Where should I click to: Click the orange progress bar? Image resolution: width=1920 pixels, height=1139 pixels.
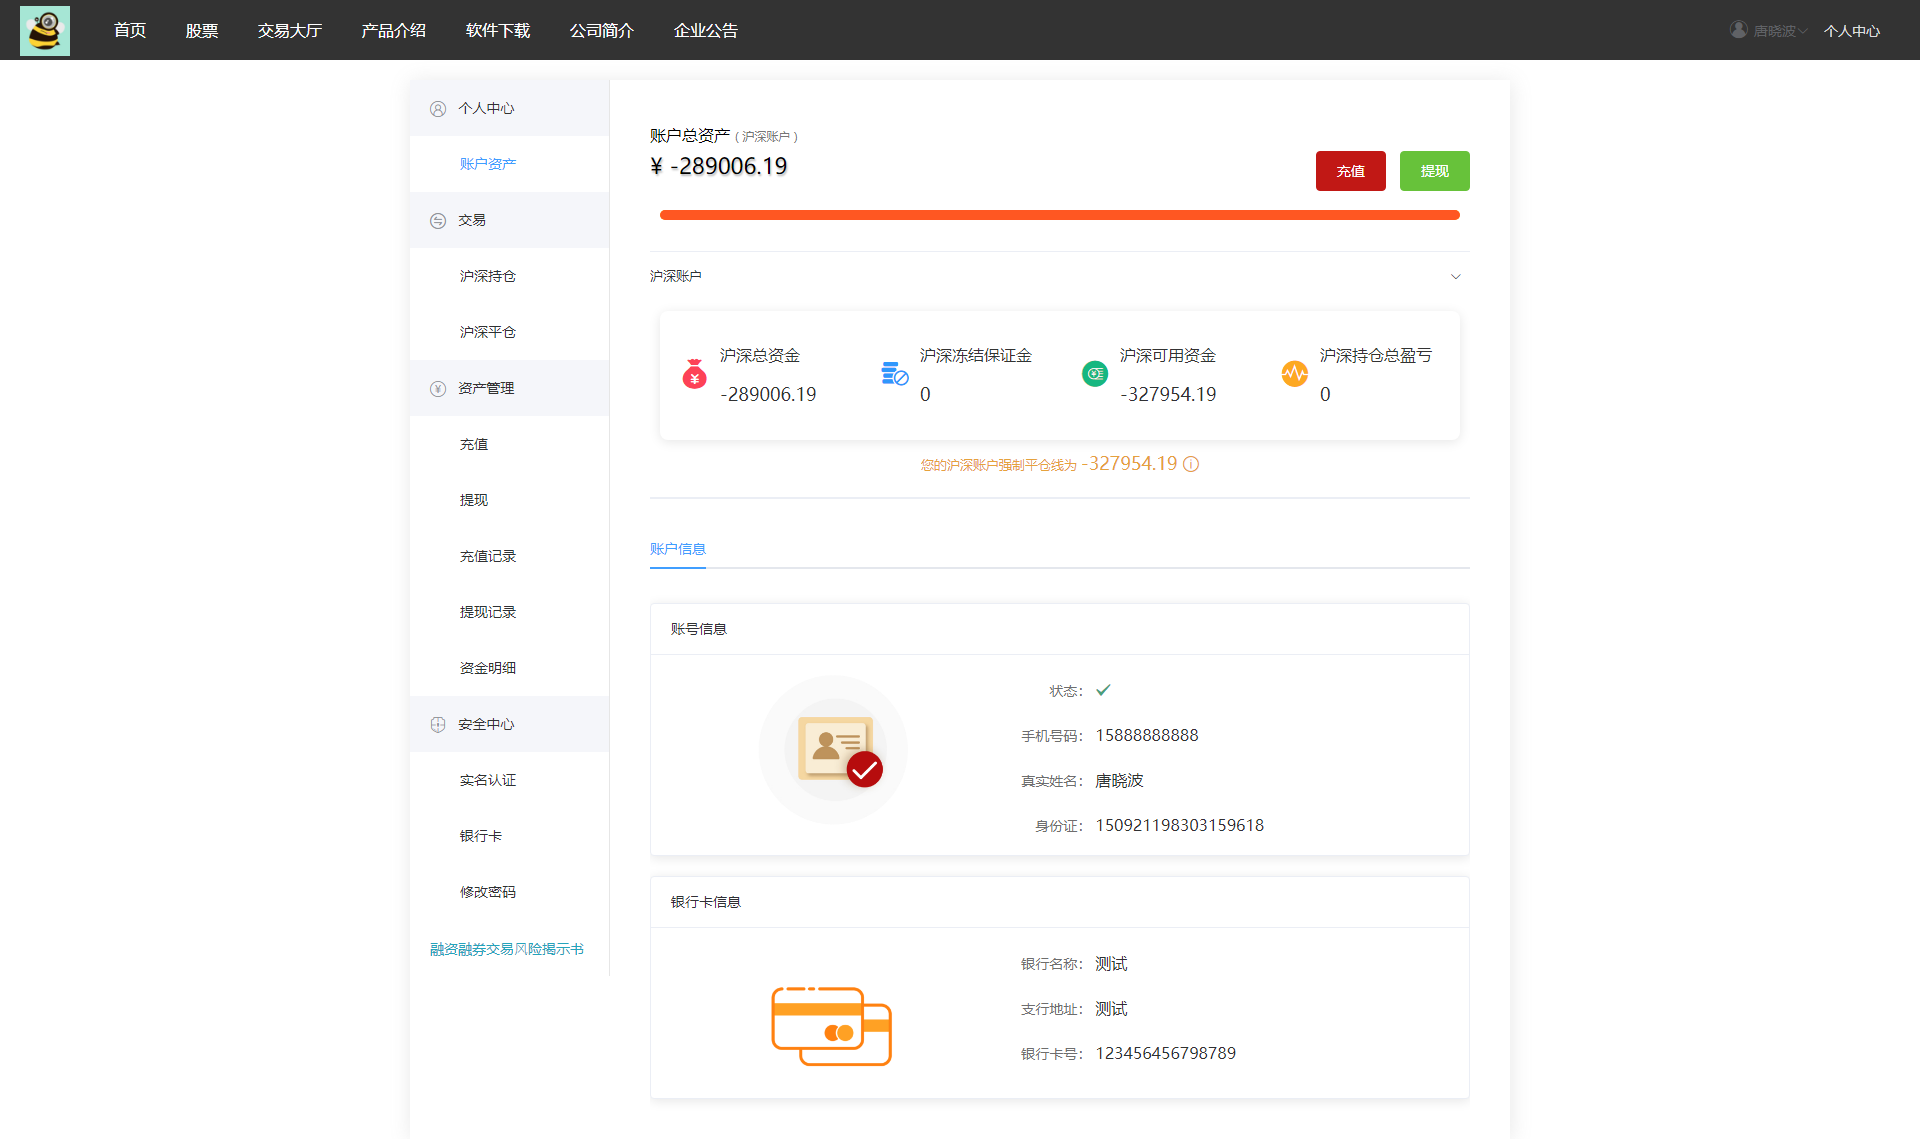pyautogui.click(x=1059, y=214)
